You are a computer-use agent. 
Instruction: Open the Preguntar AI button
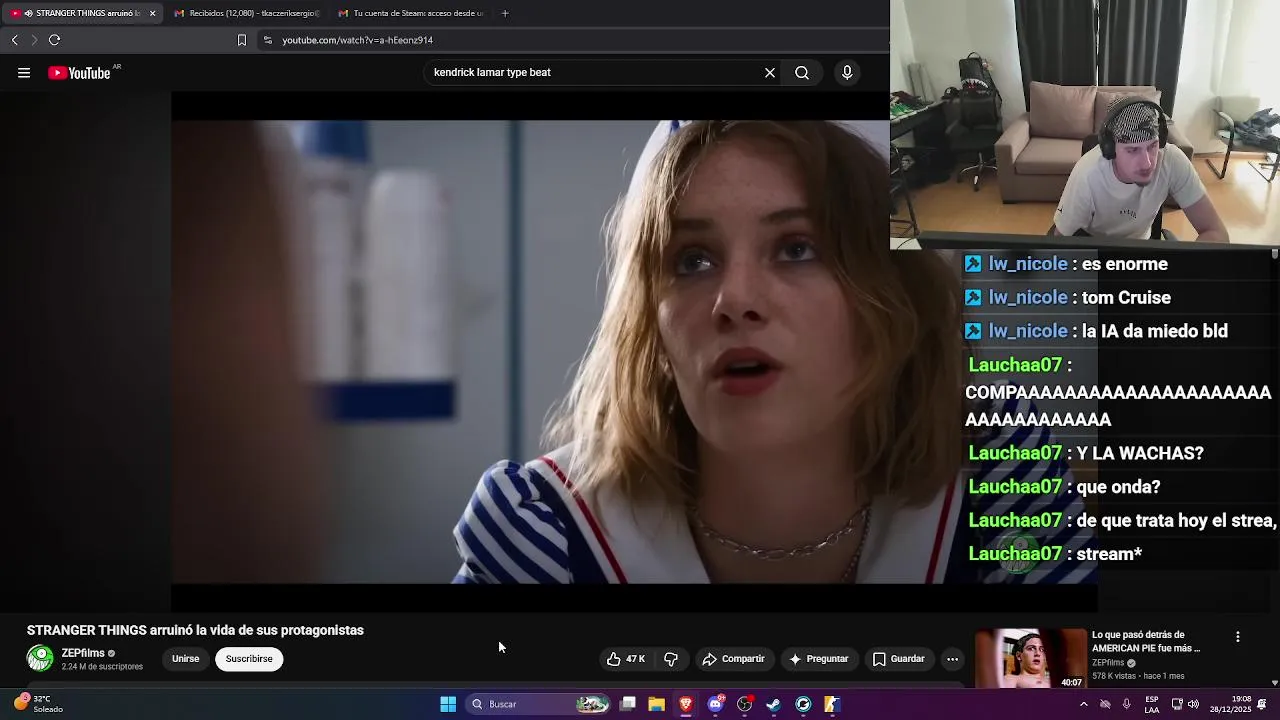[818, 659]
